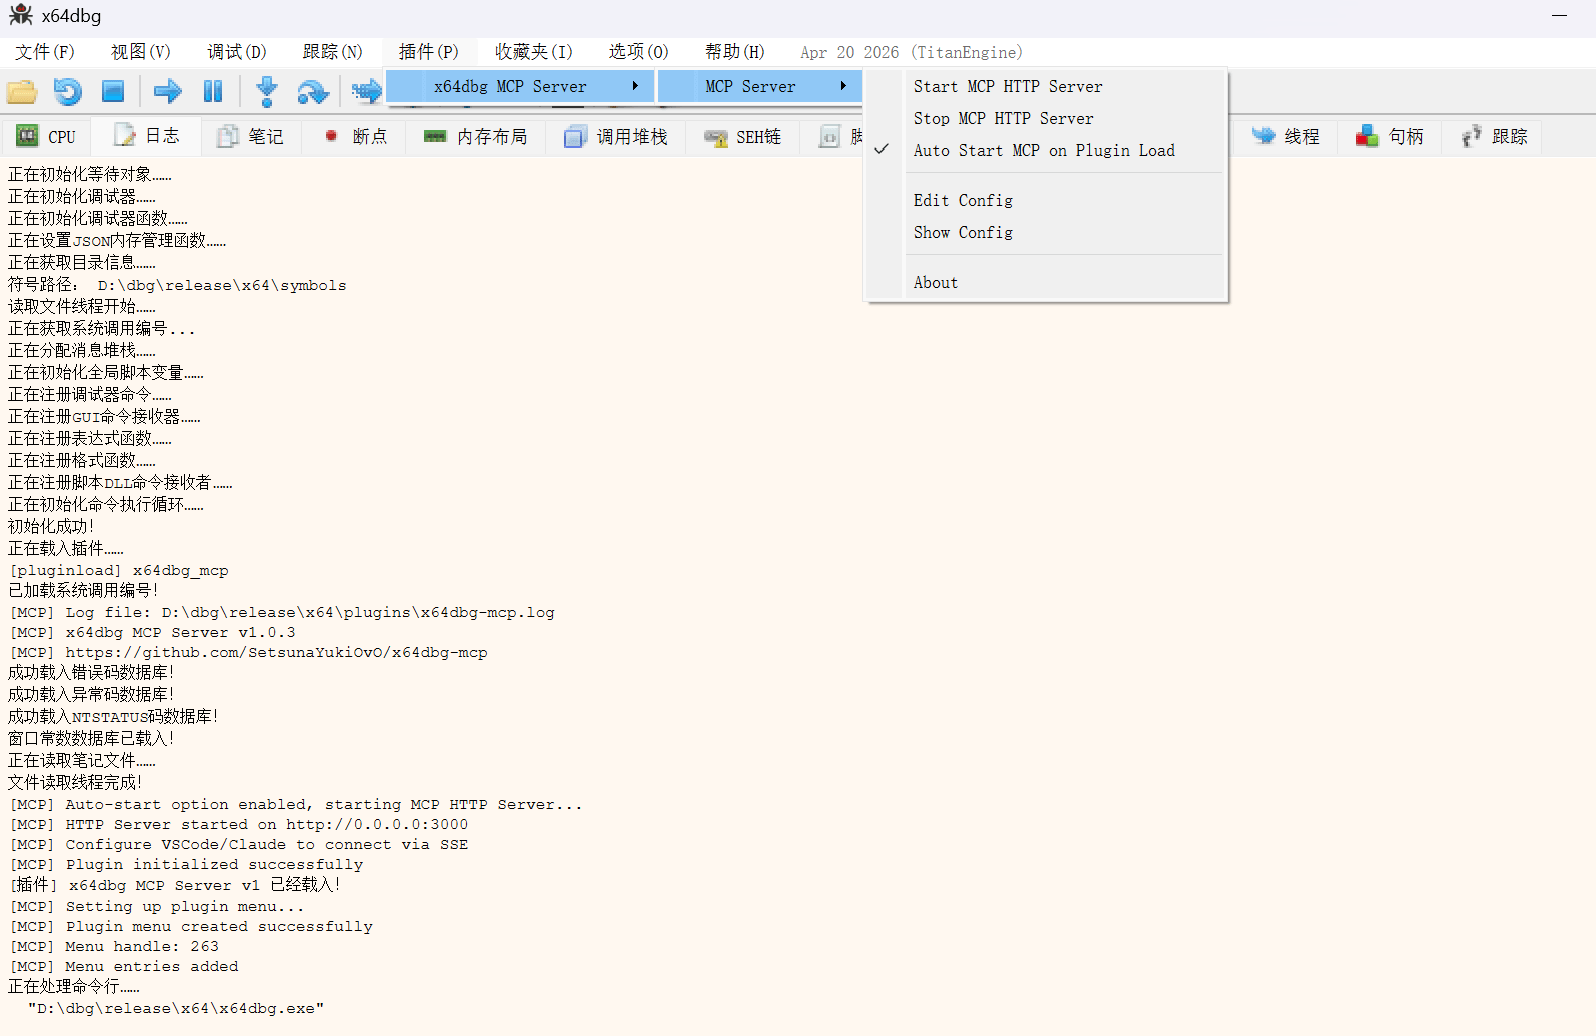Click the github.com/SetsunaYukiOvO/x64dbg-mcp URL line
This screenshot has height=1036, width=1596.
pyautogui.click(x=249, y=653)
